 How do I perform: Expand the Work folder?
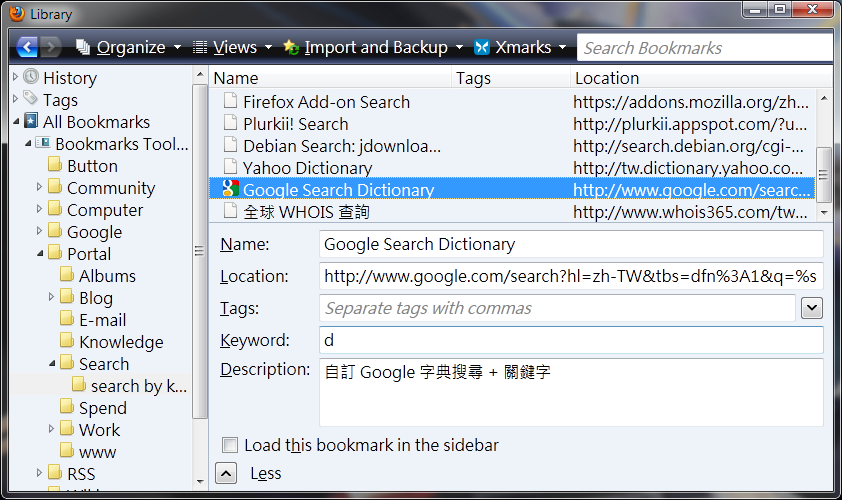52,429
